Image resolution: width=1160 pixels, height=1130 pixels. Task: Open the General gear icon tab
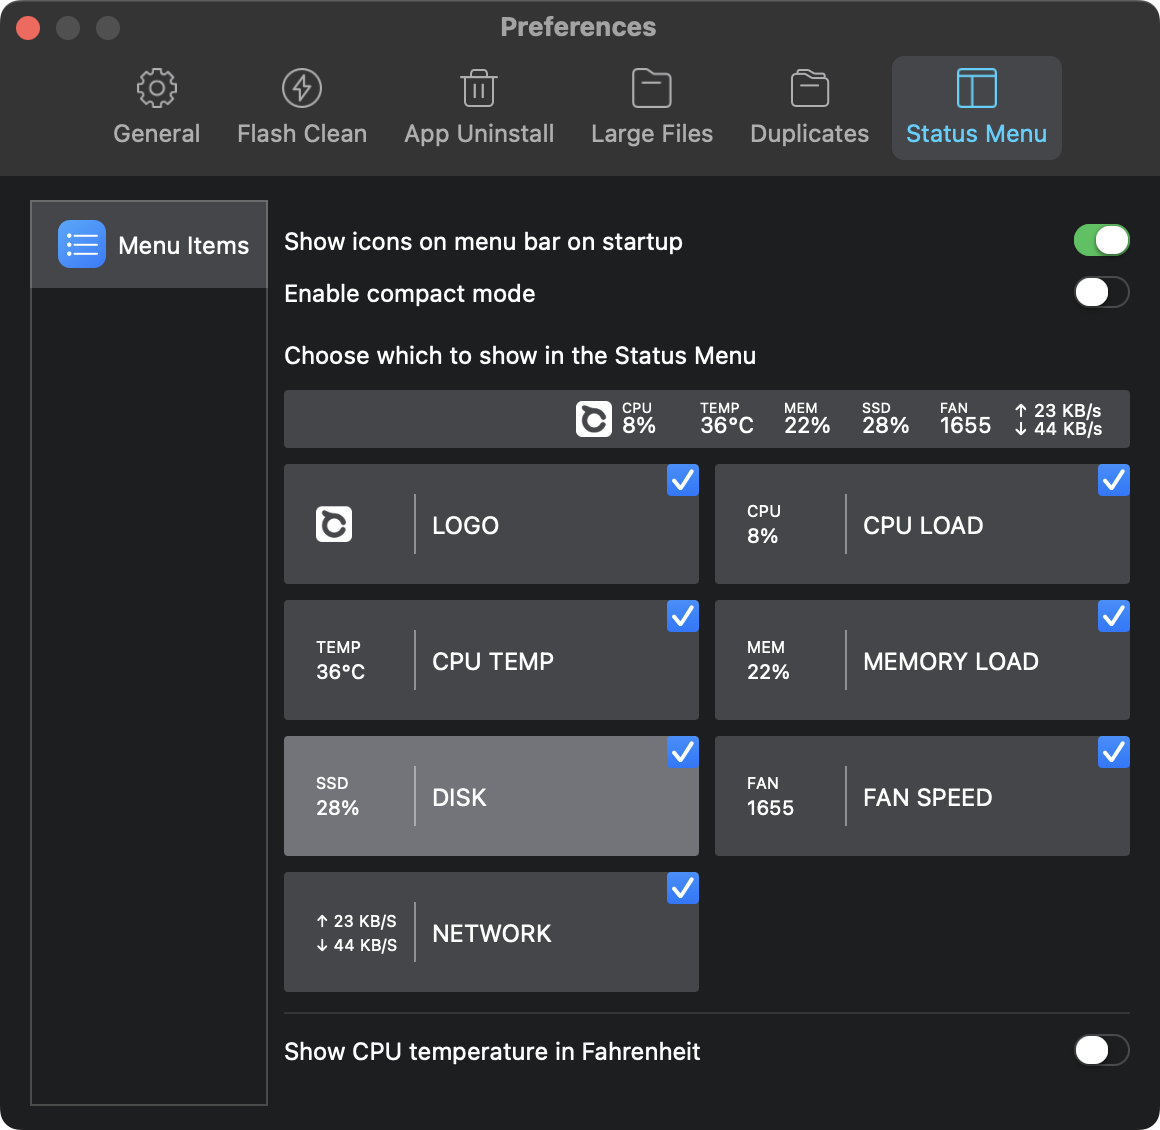tap(156, 89)
